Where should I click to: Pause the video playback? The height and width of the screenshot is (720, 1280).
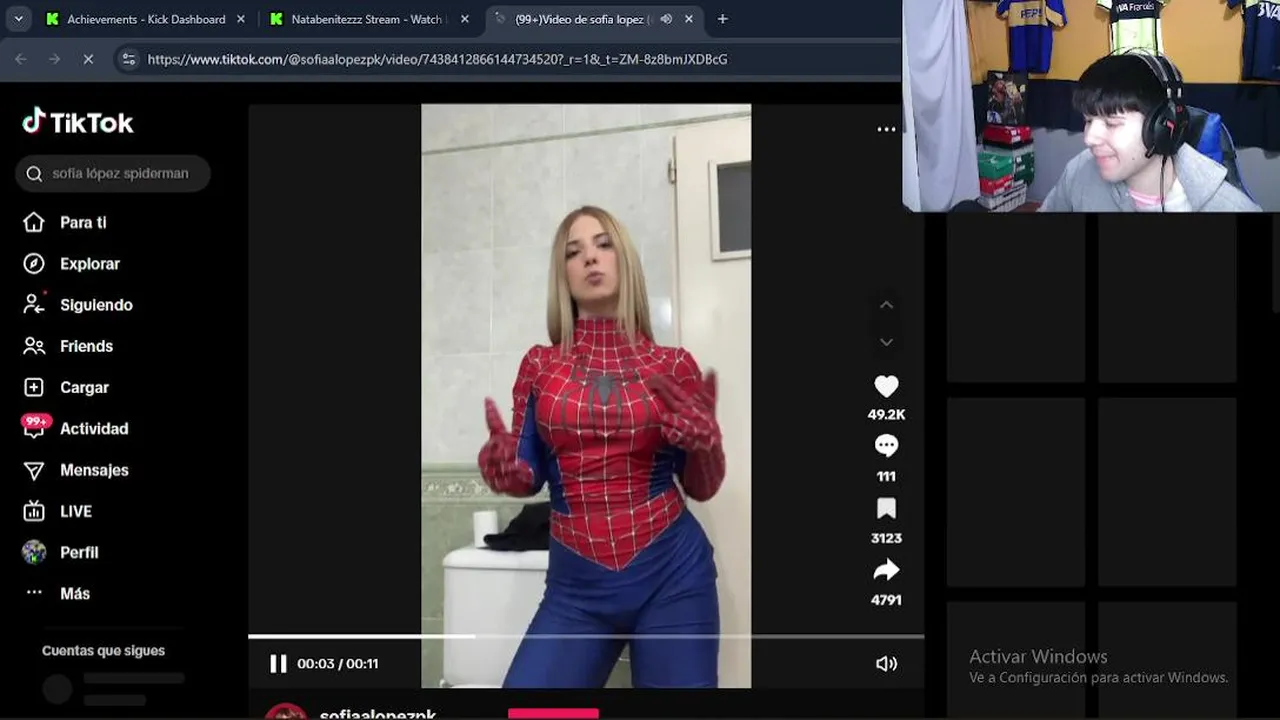pyautogui.click(x=278, y=663)
